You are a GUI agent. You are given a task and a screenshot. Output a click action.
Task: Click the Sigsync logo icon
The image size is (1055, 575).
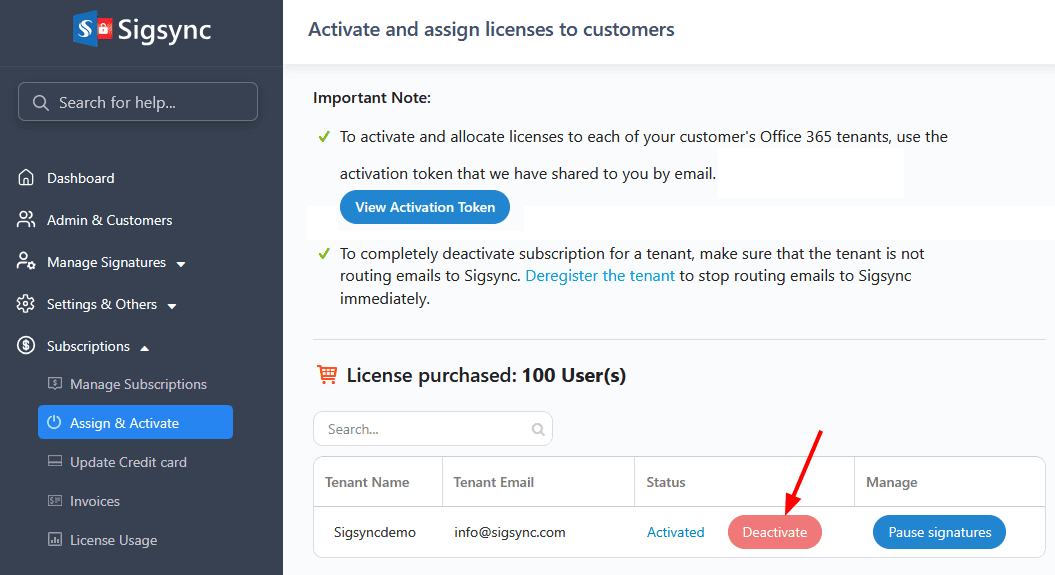[x=93, y=28]
